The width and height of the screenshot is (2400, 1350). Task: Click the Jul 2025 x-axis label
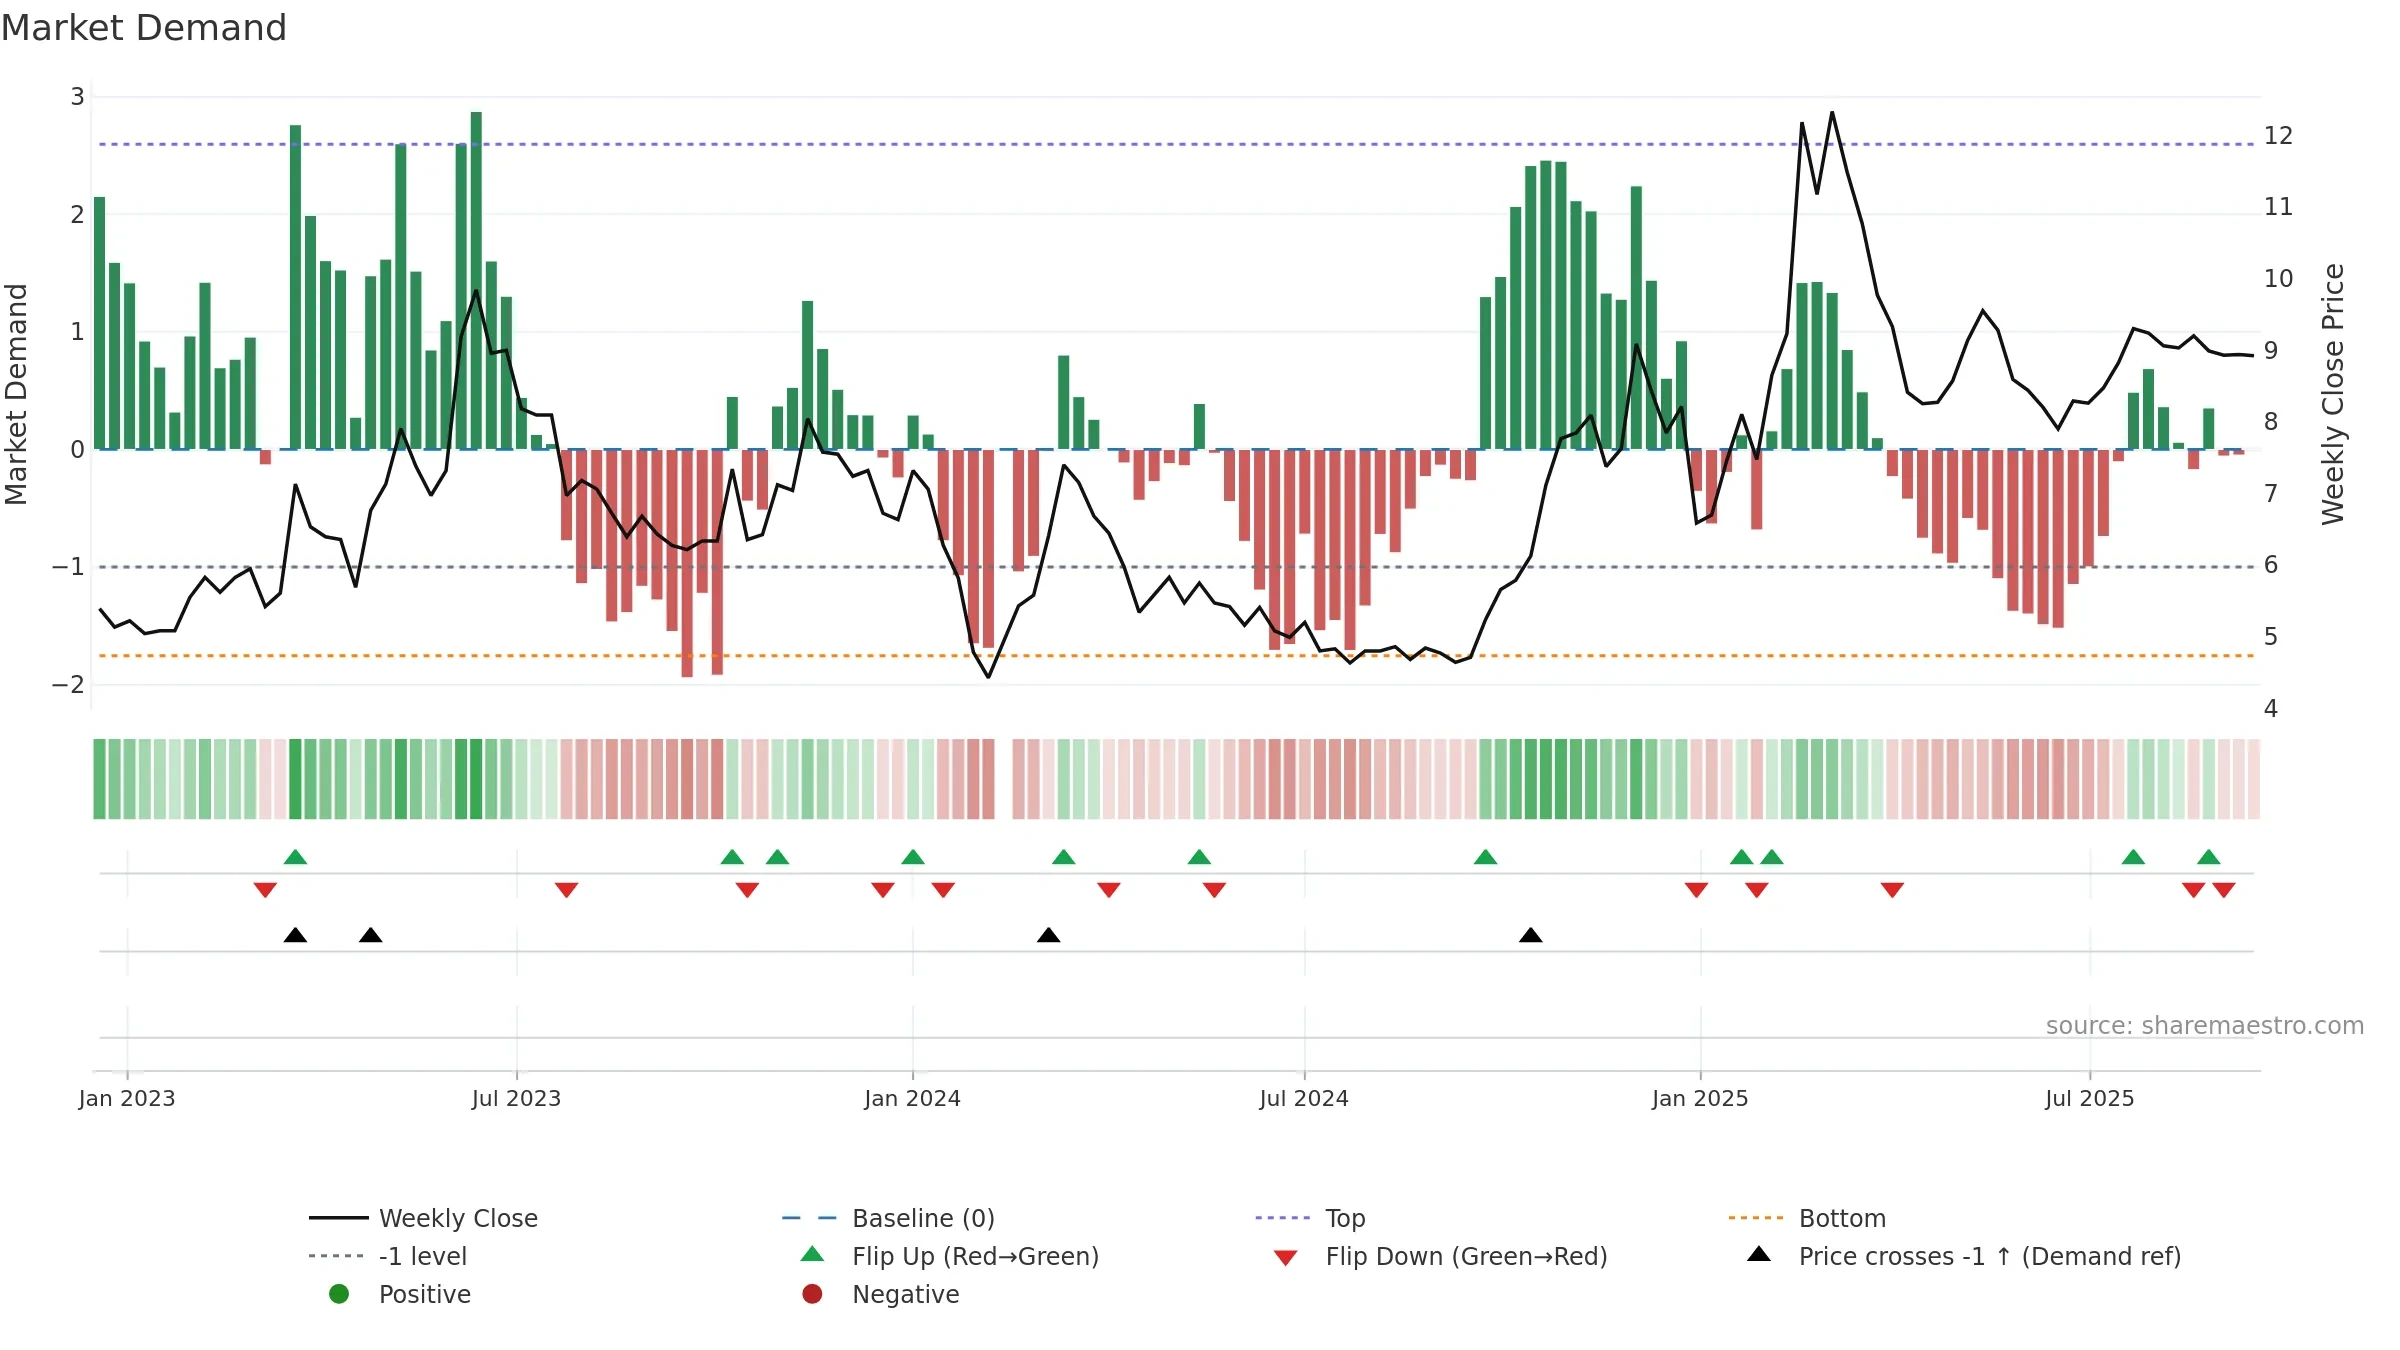click(x=2089, y=1098)
